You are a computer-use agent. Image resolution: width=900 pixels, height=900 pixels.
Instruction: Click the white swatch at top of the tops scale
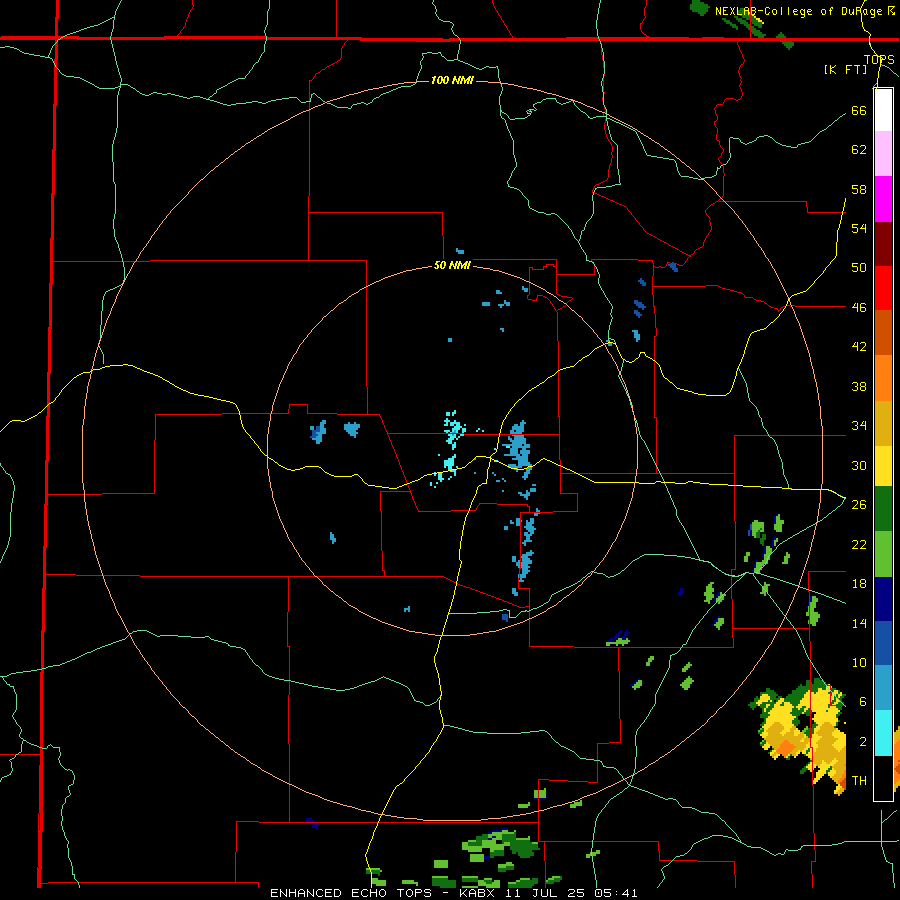coord(883,110)
